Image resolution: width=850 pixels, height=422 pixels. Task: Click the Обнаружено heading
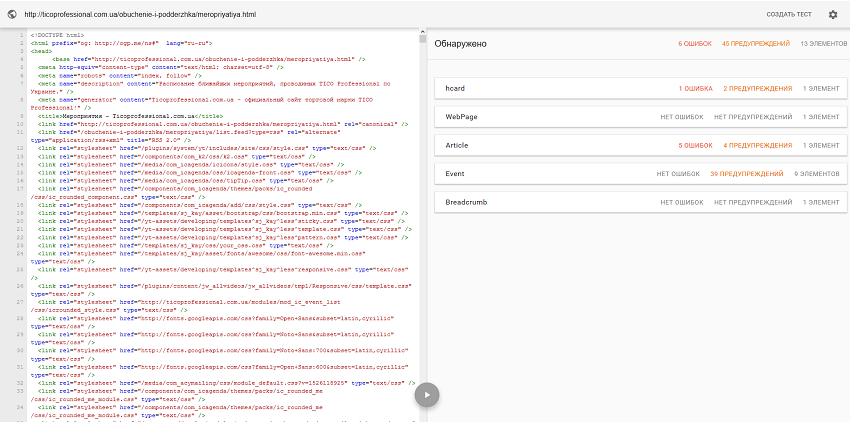click(x=460, y=45)
